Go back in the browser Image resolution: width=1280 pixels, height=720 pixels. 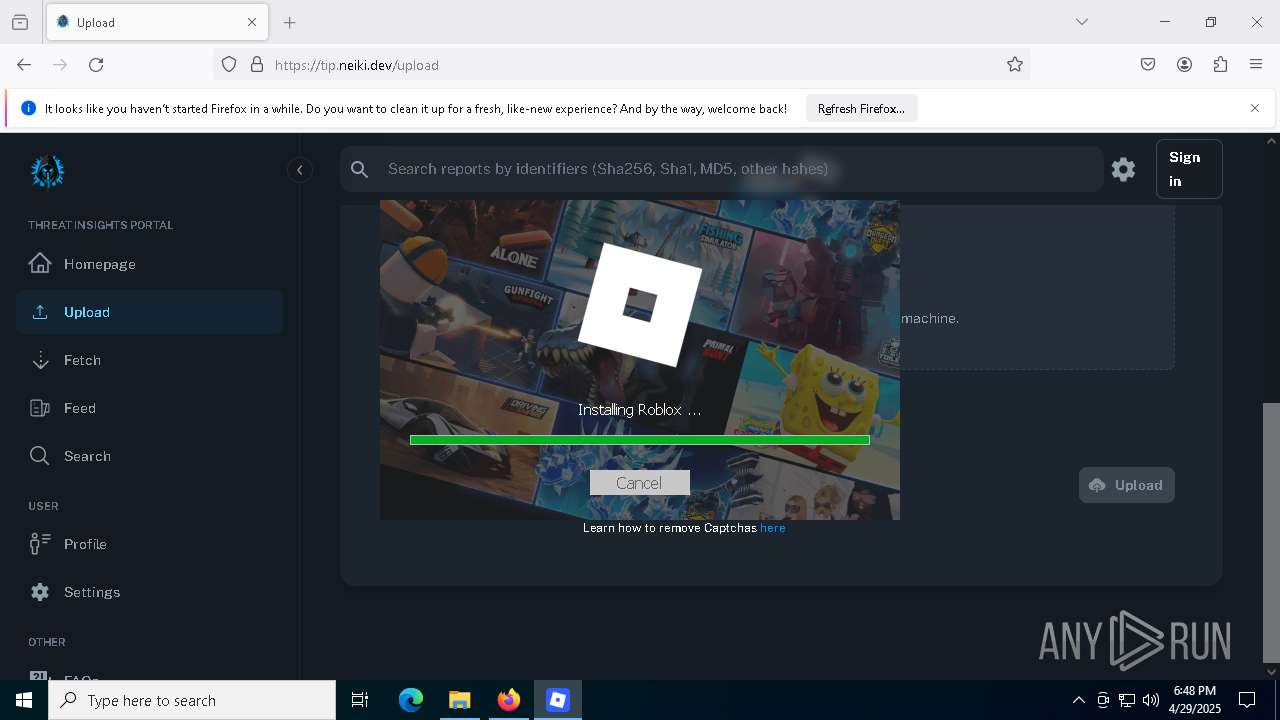24,64
